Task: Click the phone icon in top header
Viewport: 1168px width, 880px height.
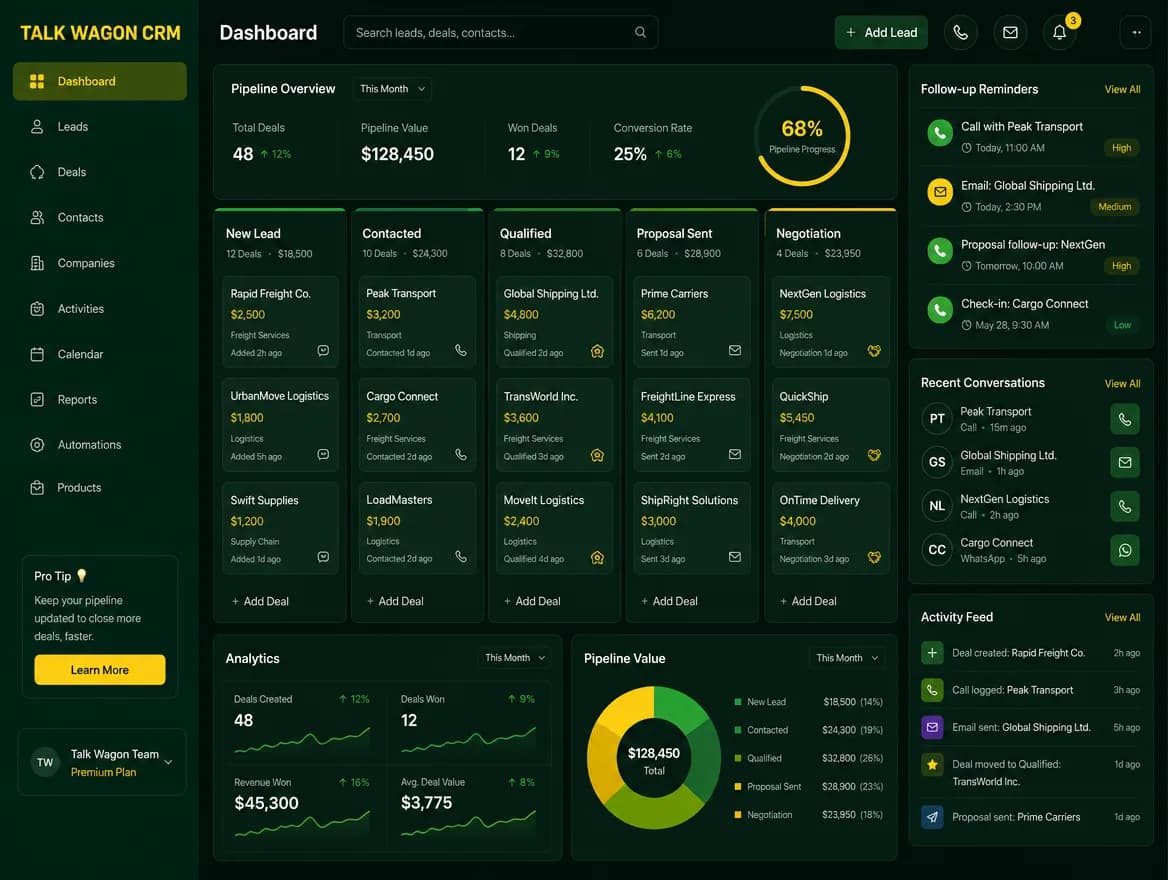Action: coord(960,33)
